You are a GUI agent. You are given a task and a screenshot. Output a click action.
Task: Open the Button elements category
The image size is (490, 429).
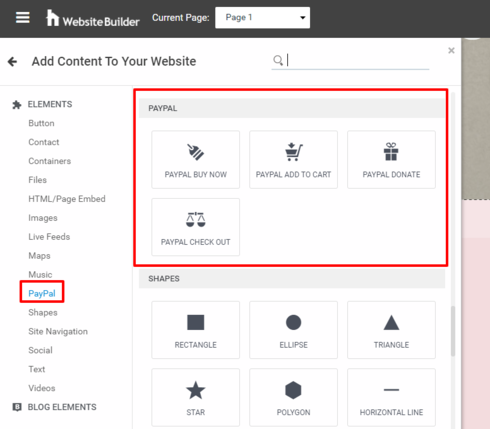41,123
